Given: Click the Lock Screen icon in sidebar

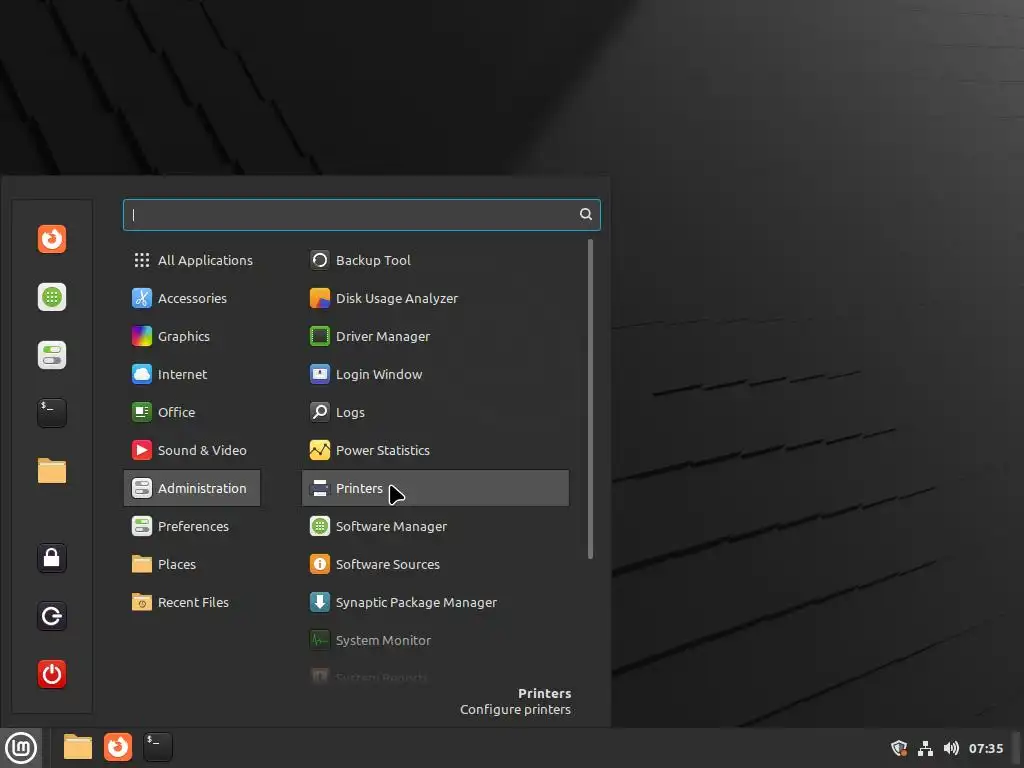Looking at the screenshot, I should [52, 558].
